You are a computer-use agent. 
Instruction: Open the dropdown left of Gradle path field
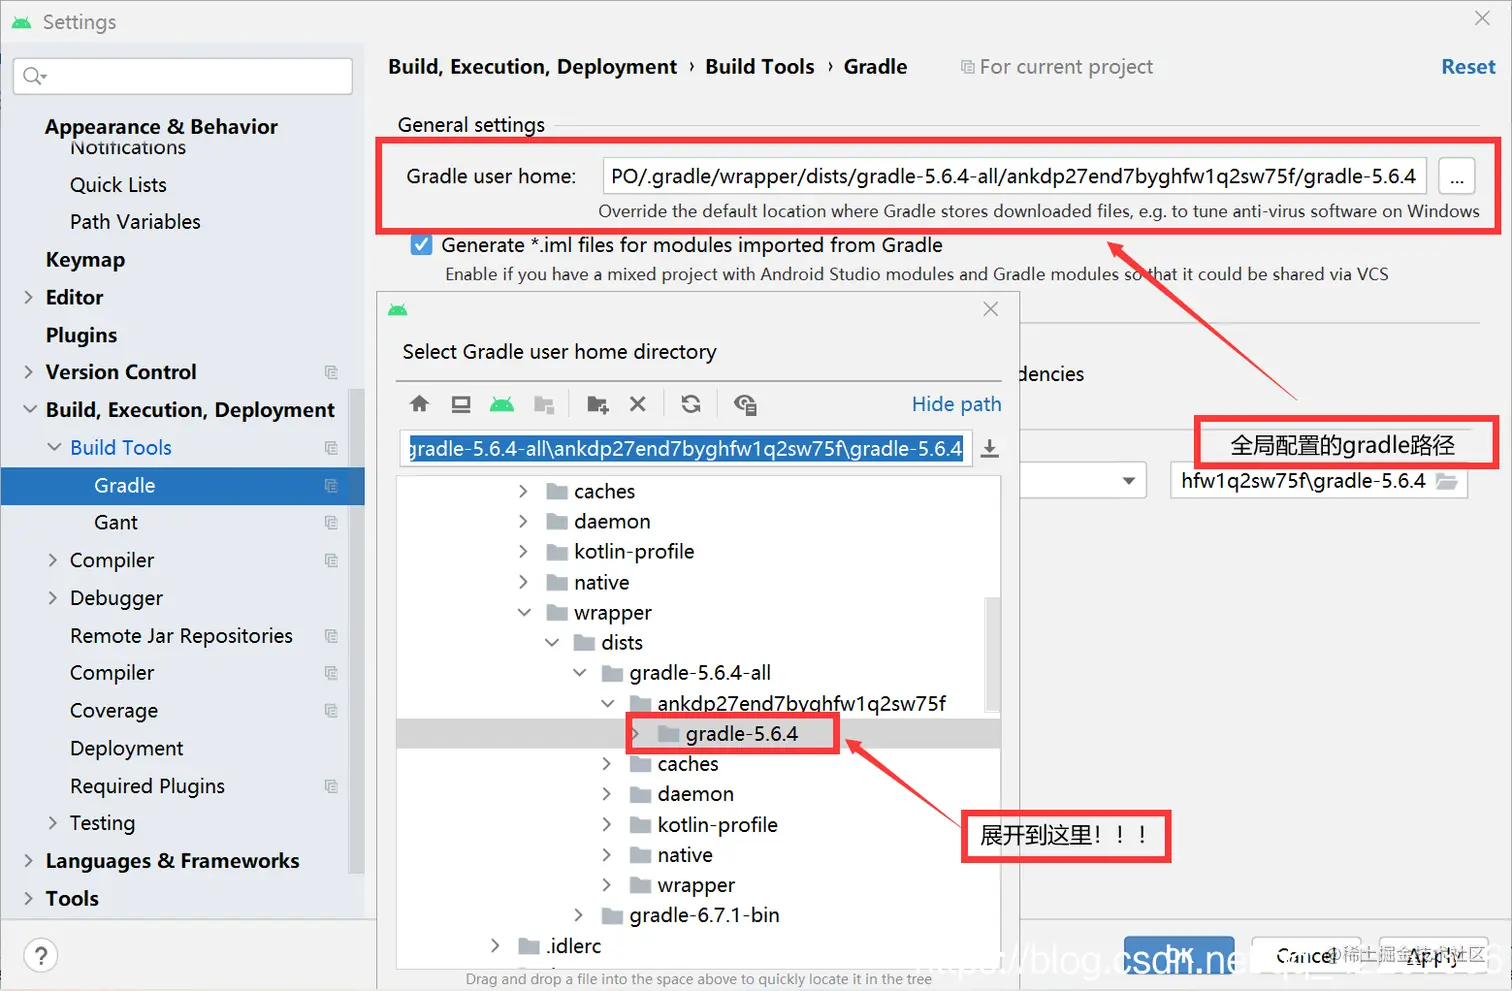[1128, 481]
